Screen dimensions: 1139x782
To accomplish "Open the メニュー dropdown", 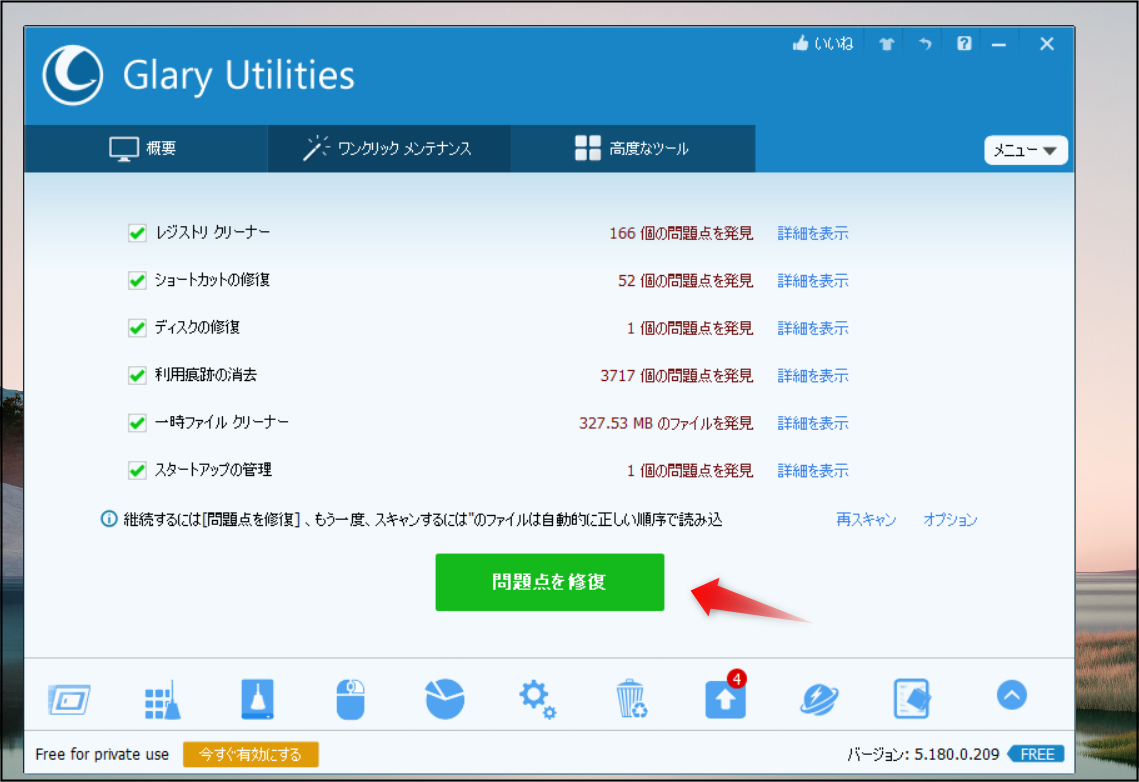I will (1025, 150).
